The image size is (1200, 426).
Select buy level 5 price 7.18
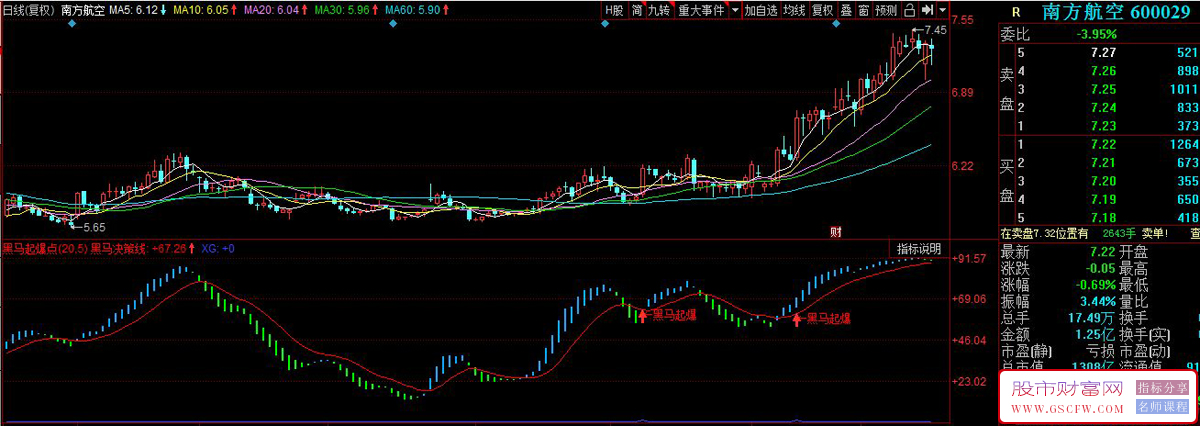tap(1103, 217)
